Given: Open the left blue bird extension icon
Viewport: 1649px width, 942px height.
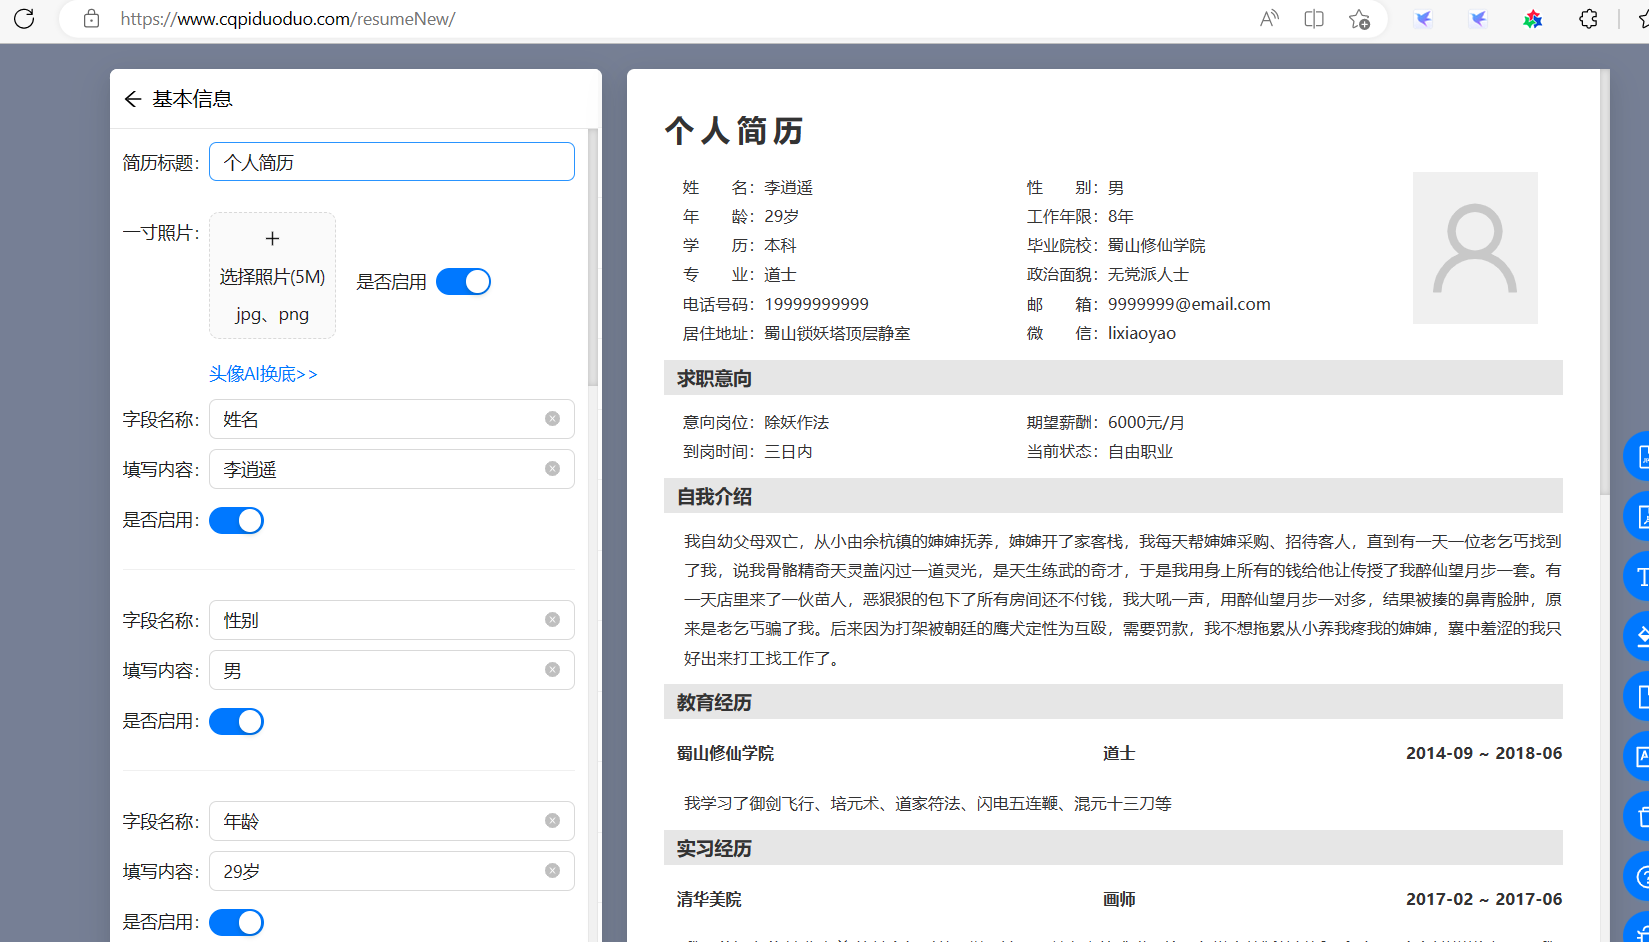Looking at the screenshot, I should [x=1423, y=18].
